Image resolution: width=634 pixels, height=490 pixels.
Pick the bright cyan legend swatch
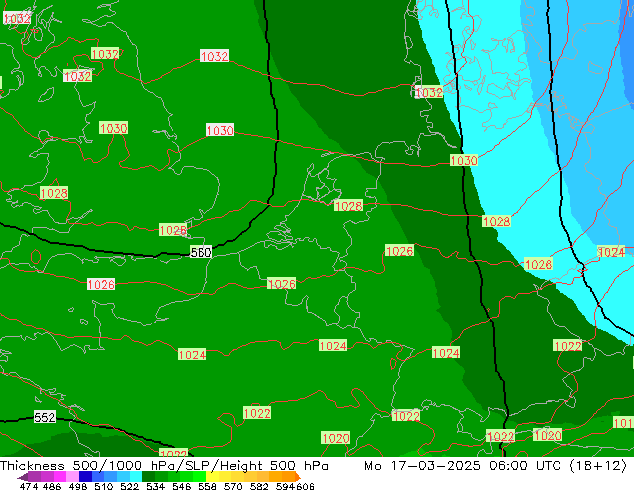coord(136,477)
